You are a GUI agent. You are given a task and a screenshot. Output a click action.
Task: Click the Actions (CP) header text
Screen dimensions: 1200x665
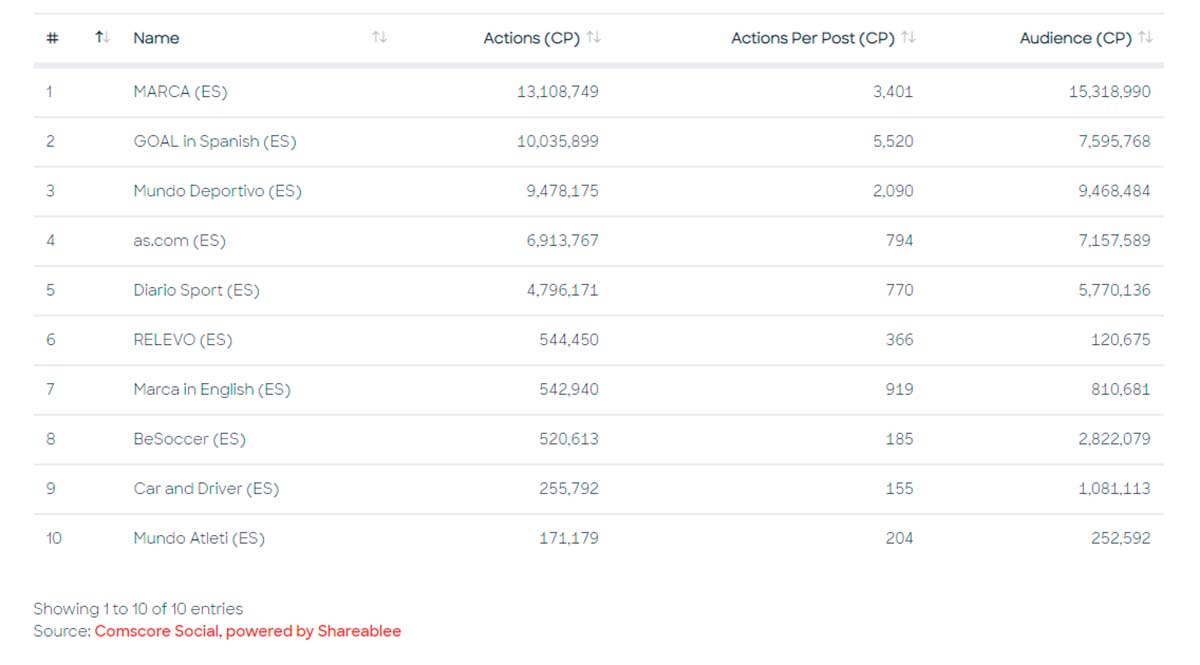(531, 38)
